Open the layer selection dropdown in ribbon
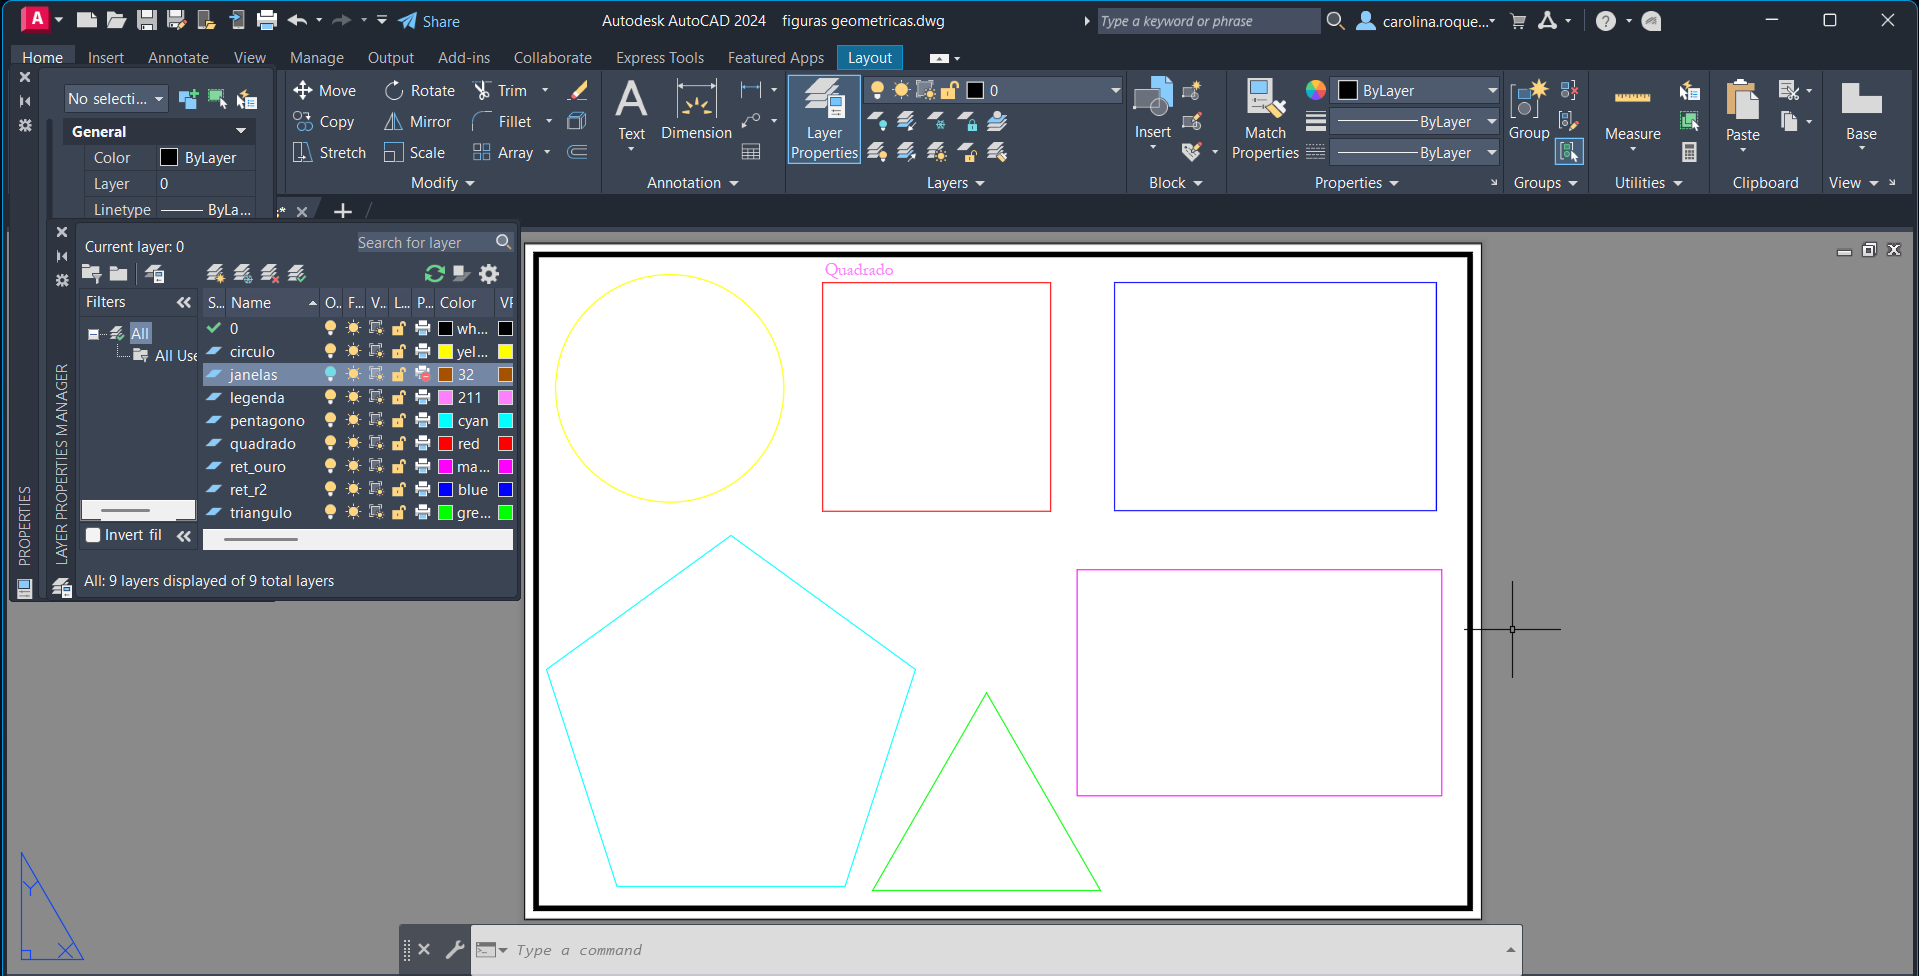The image size is (1919, 976). coord(1114,91)
